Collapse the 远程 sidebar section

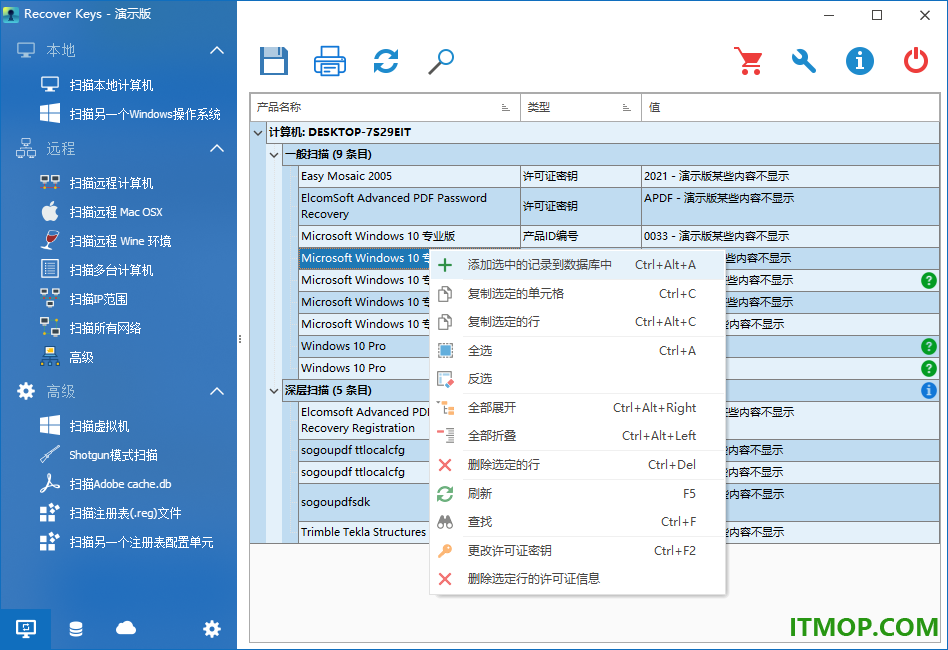[216, 148]
